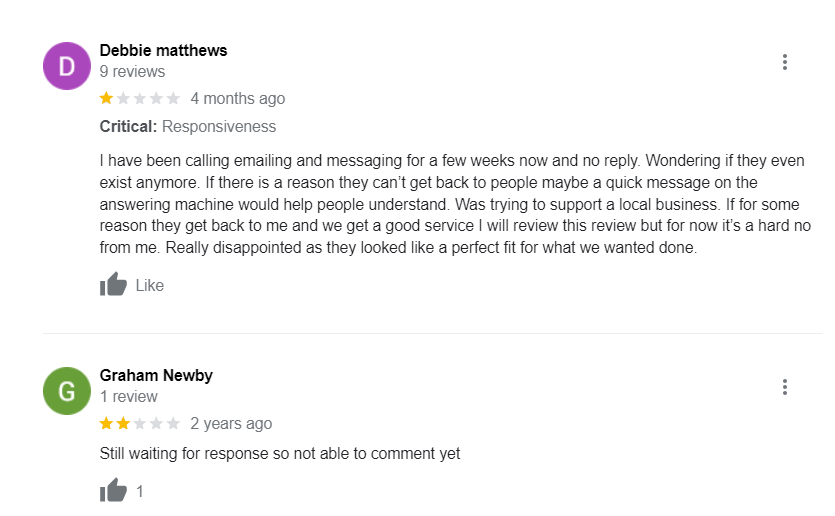Viewport: 835px width, 516px height.
Task: Click 'Critical: Responsiveness' label
Action: tap(188, 127)
